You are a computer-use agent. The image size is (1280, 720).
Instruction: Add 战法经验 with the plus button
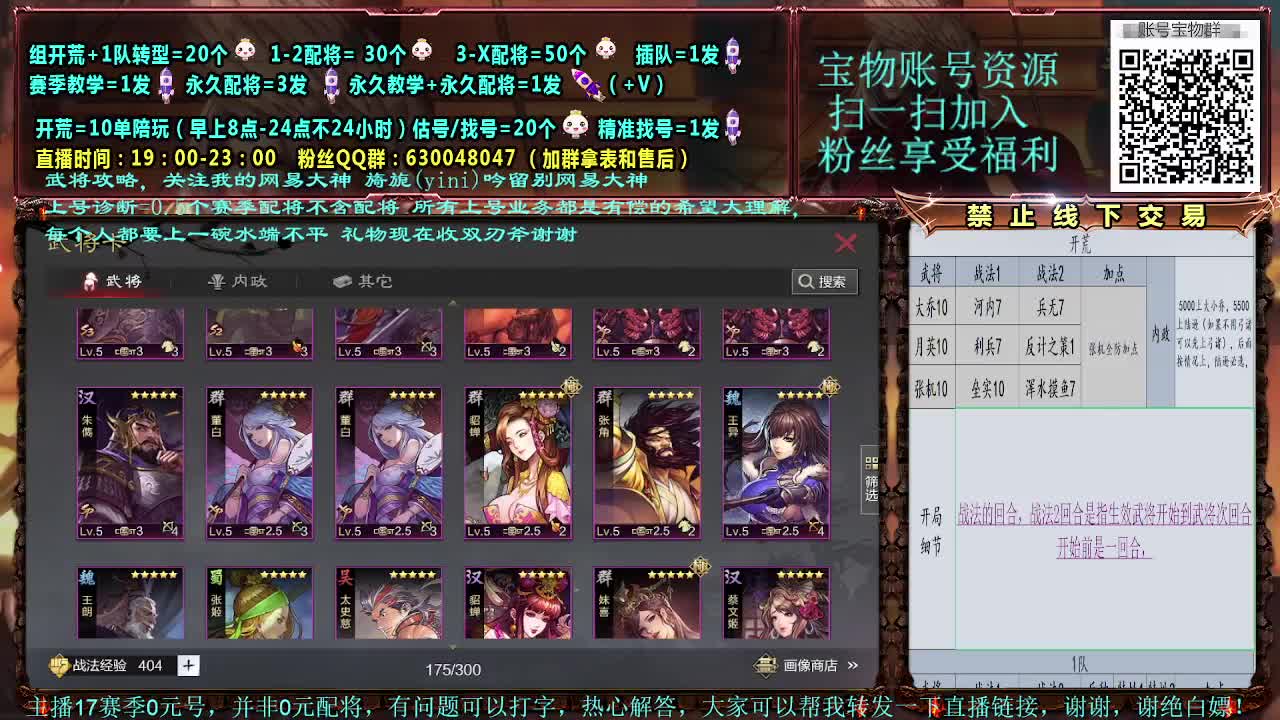tap(188, 665)
